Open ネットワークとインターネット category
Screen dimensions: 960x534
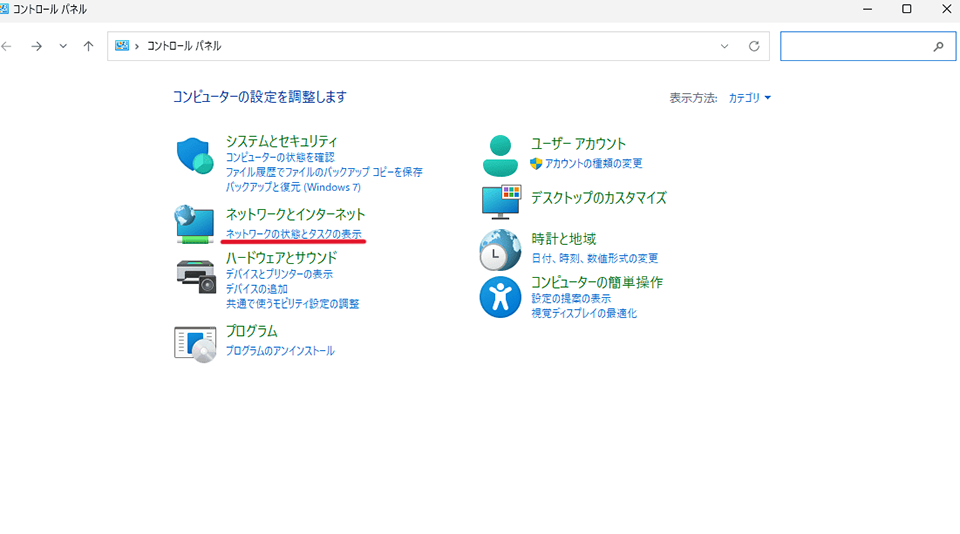pos(295,214)
